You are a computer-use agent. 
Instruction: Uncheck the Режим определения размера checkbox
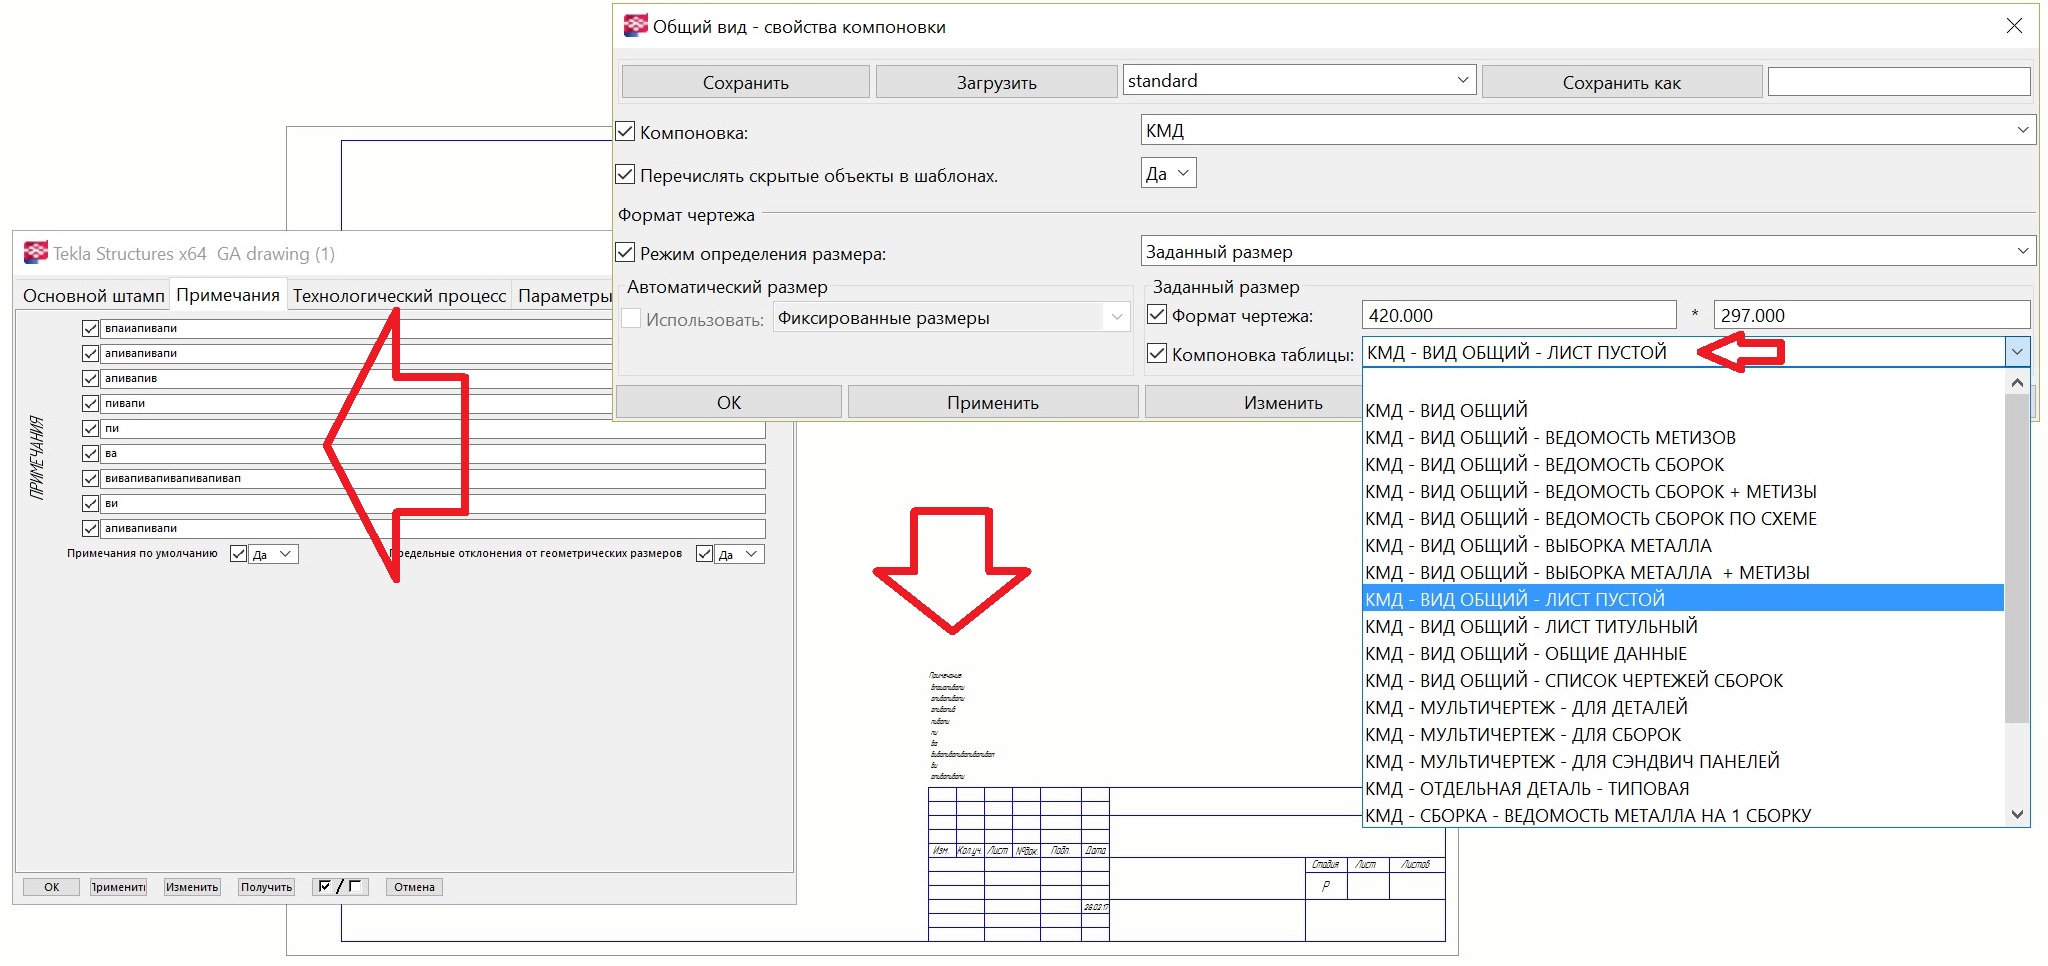pos(626,253)
